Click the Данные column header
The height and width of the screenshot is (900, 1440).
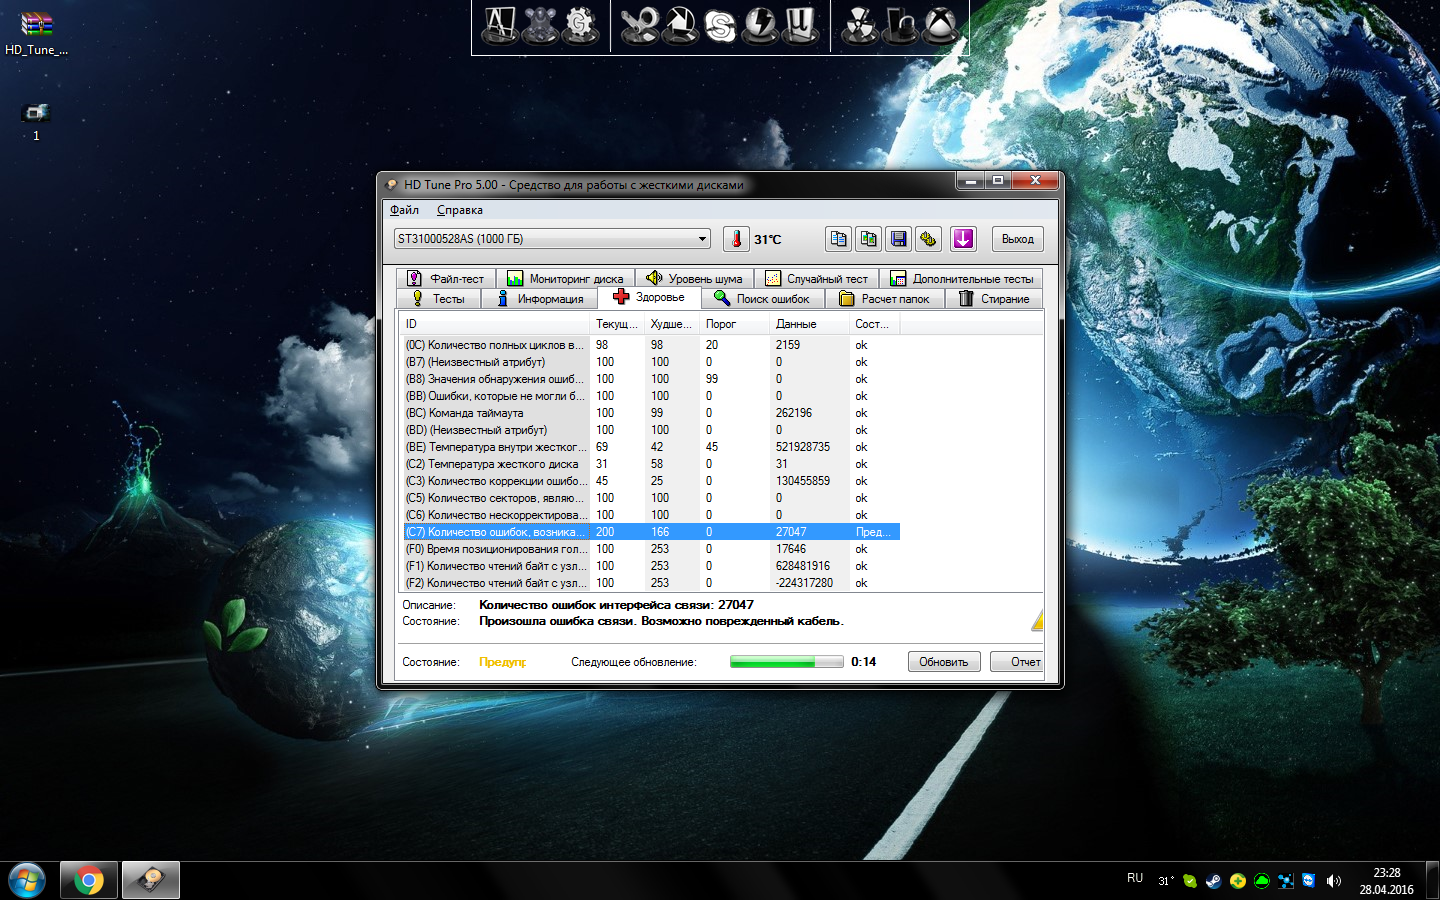coord(796,324)
